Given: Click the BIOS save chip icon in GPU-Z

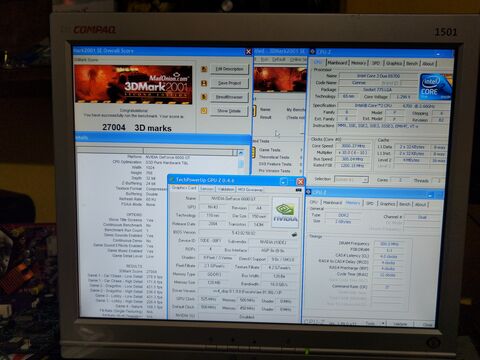Looking at the screenshot, I should pyautogui.click(x=294, y=235).
